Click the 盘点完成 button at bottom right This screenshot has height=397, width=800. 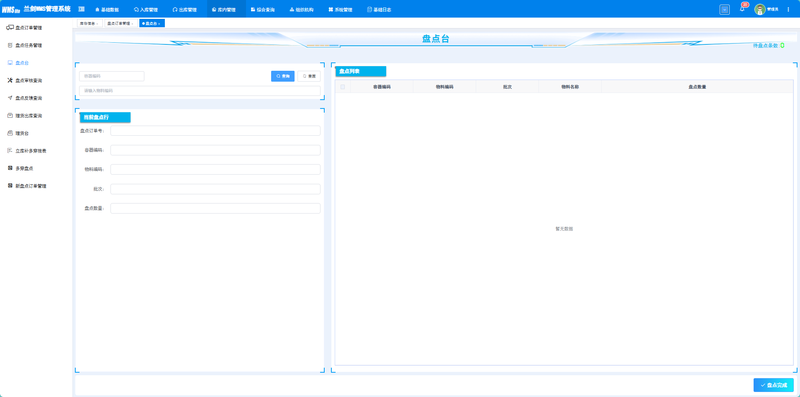pyautogui.click(x=773, y=385)
